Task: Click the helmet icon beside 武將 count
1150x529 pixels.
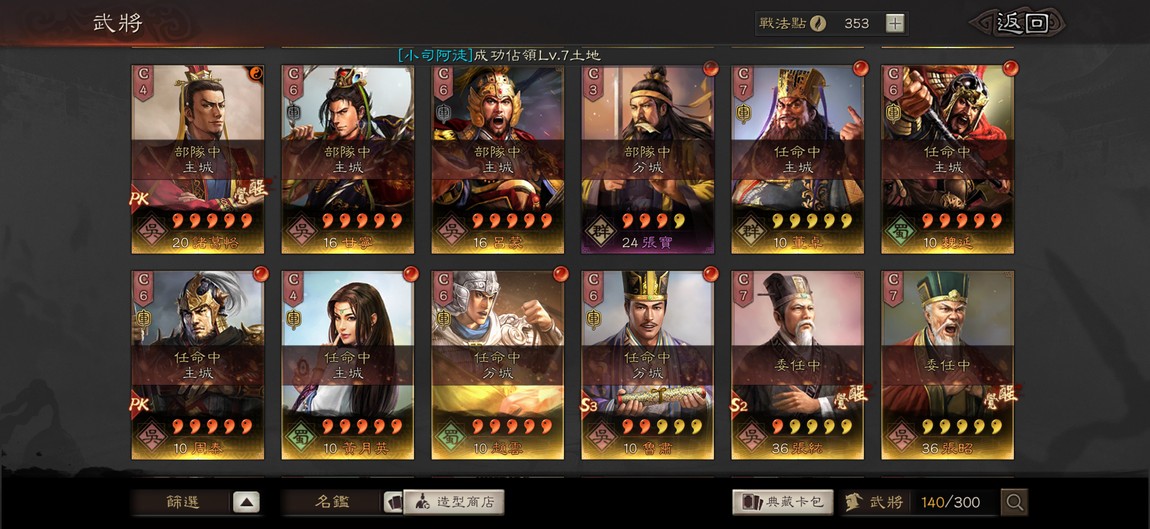Action: click(853, 503)
